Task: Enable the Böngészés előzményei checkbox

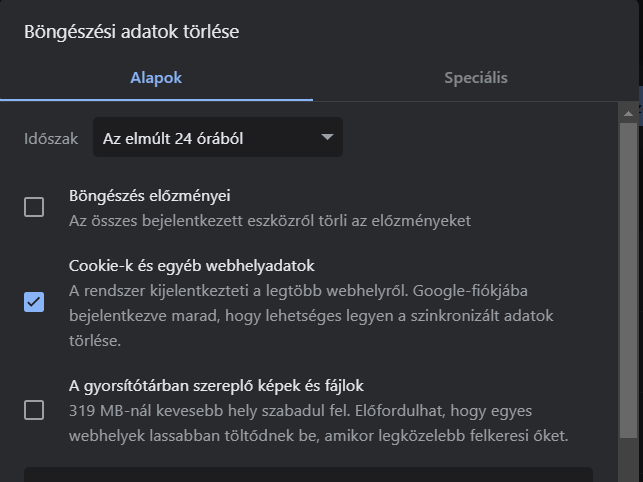Action: point(34,207)
